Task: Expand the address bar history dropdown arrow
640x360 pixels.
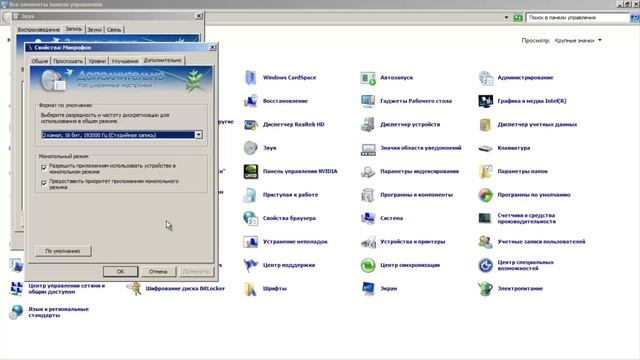Action: point(506,18)
